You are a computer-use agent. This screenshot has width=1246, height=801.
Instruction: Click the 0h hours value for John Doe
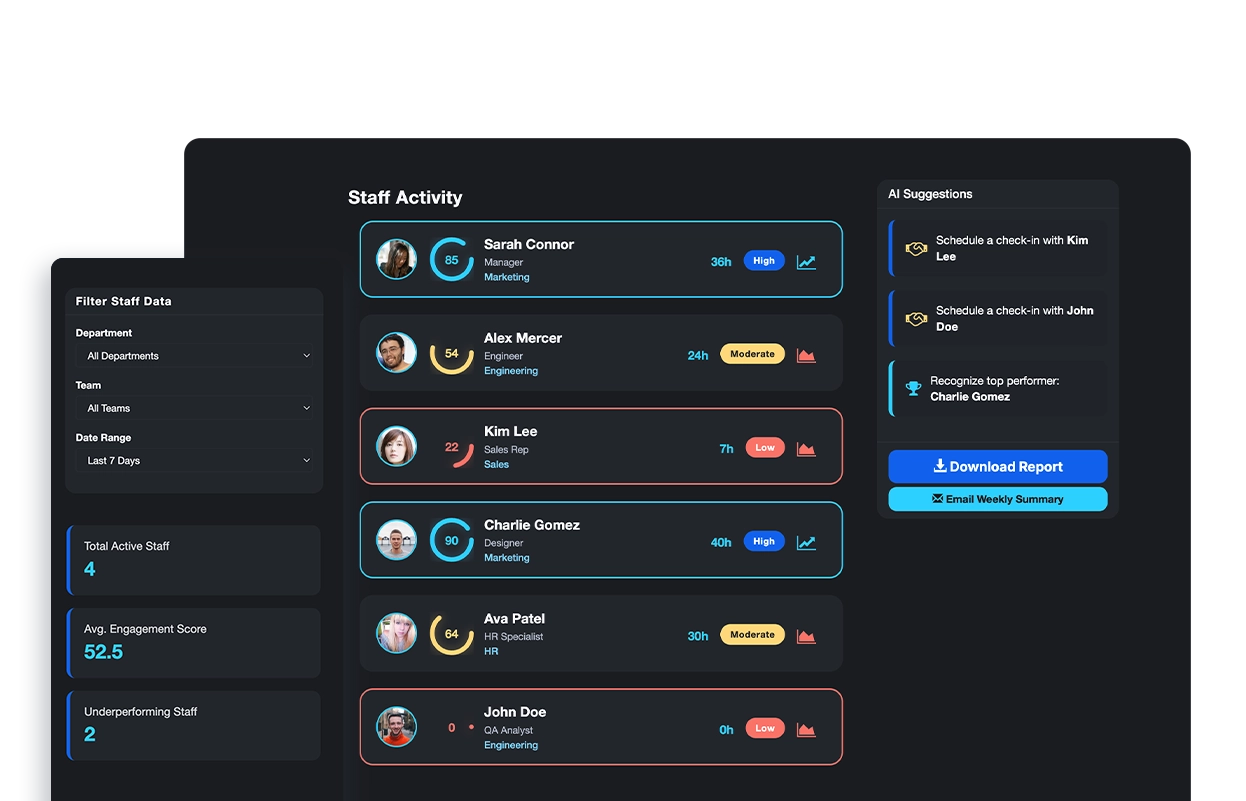tap(727, 730)
